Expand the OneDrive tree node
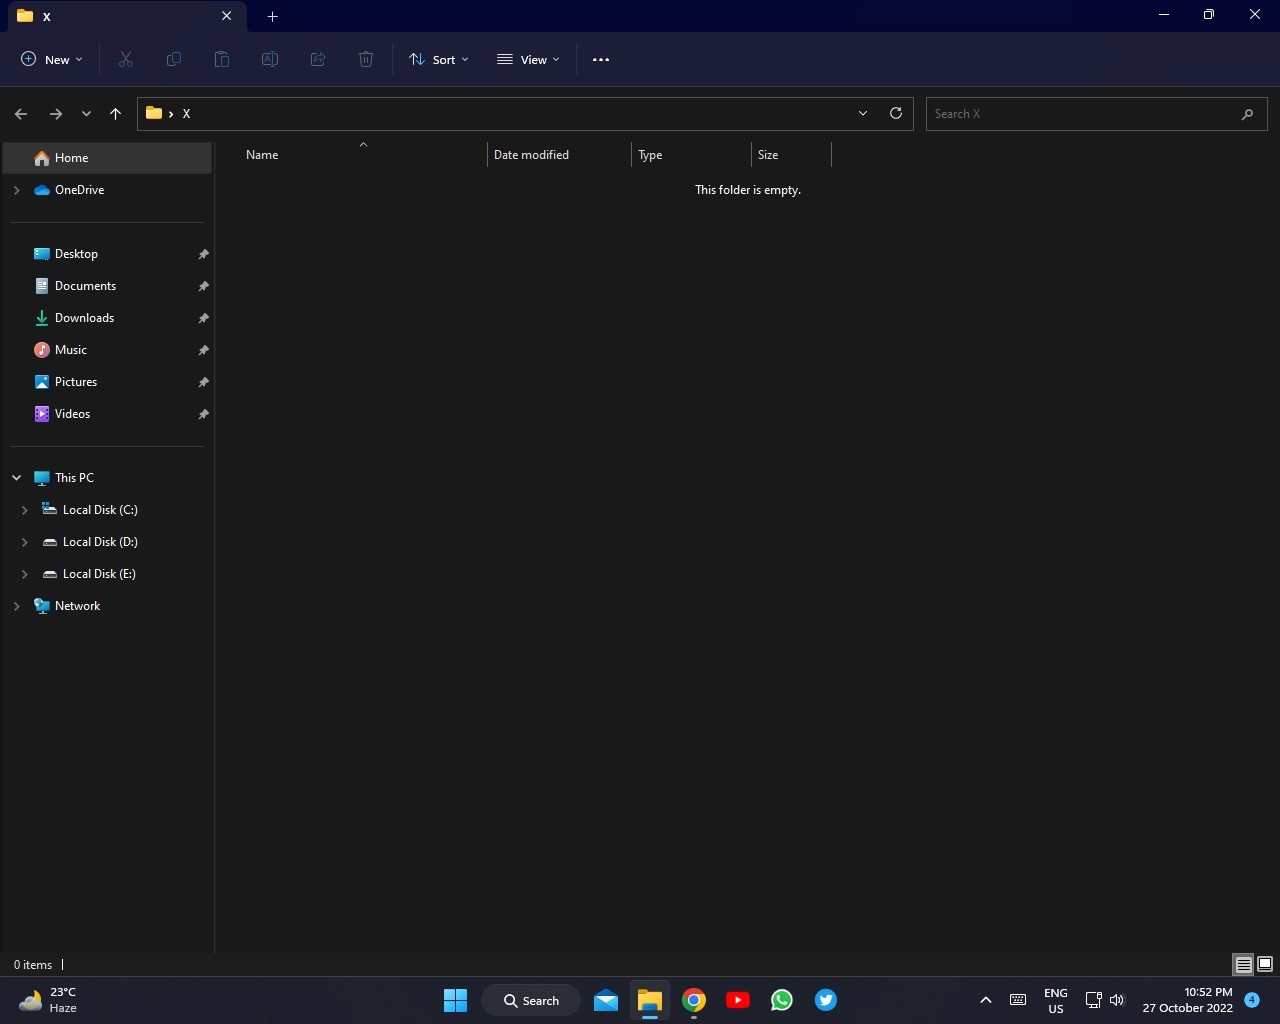 tap(16, 190)
